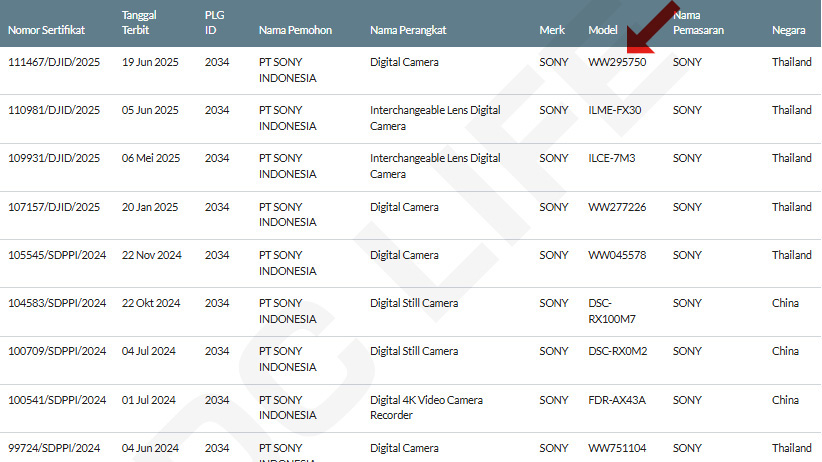The image size is (822, 462).
Task: Select certificate number 110981/DJID/2025
Action: 54,110
